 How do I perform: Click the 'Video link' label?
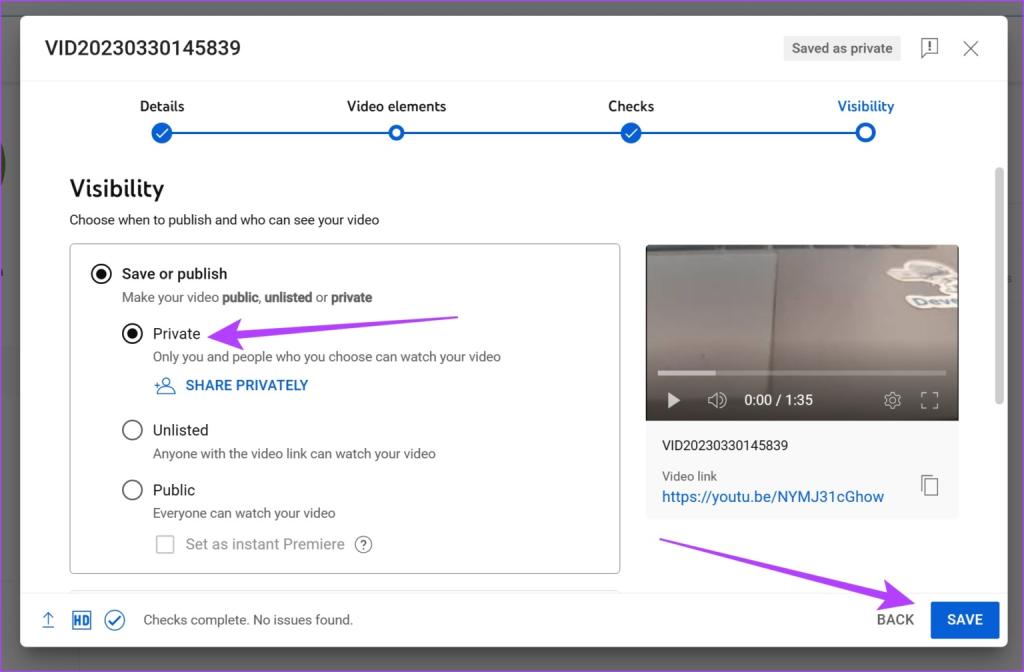[x=689, y=476]
